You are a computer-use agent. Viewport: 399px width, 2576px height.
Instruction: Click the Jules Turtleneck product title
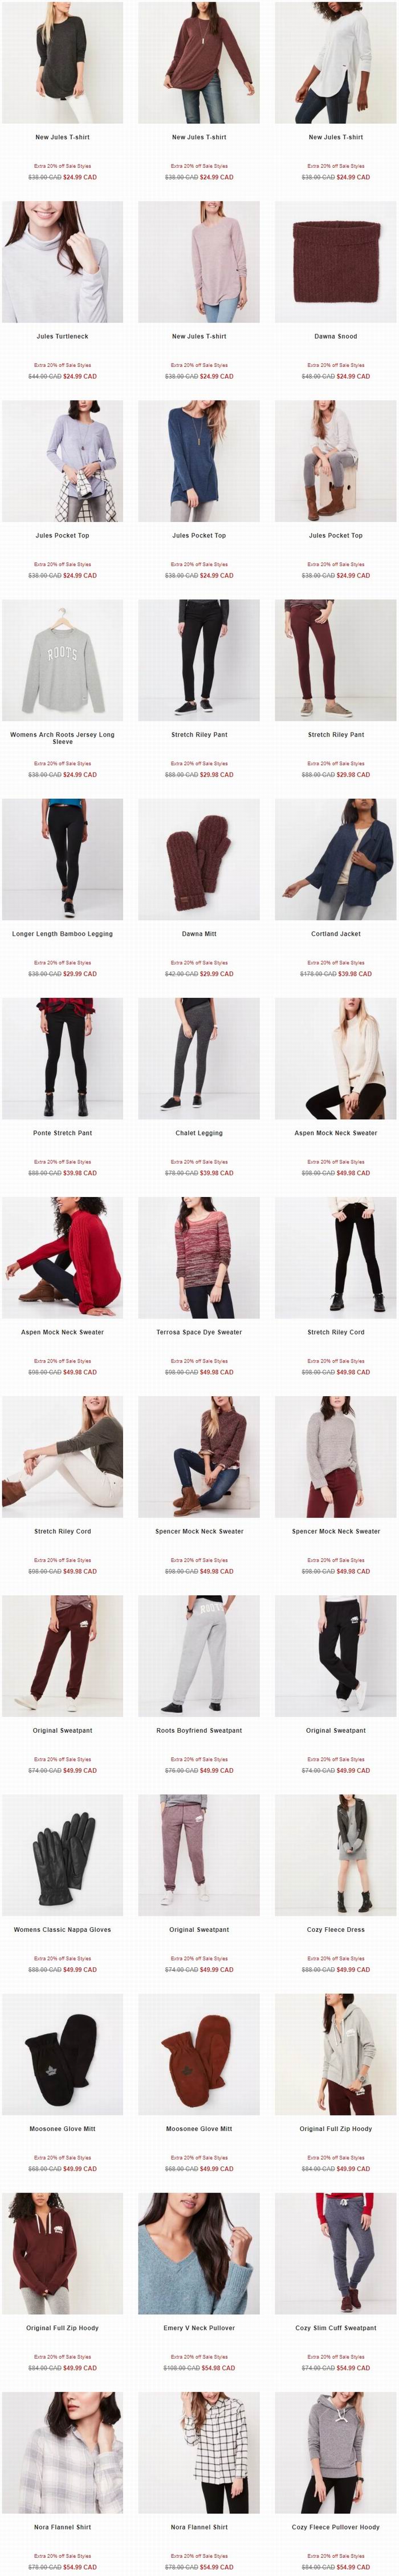click(62, 336)
